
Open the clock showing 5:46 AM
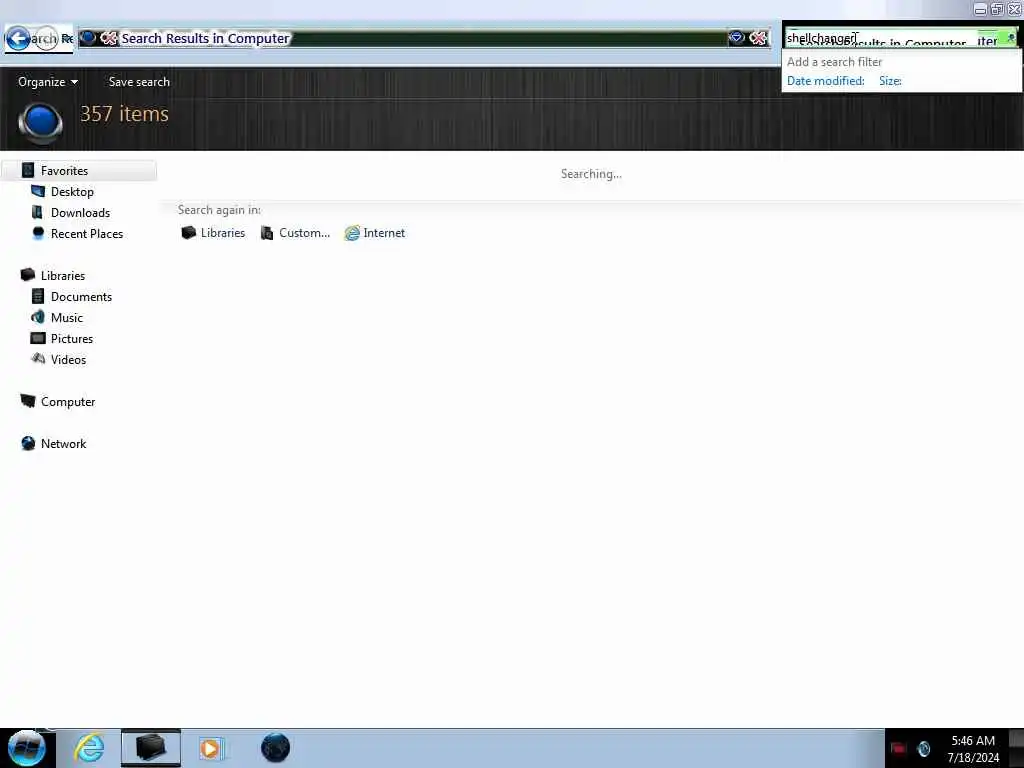click(973, 748)
